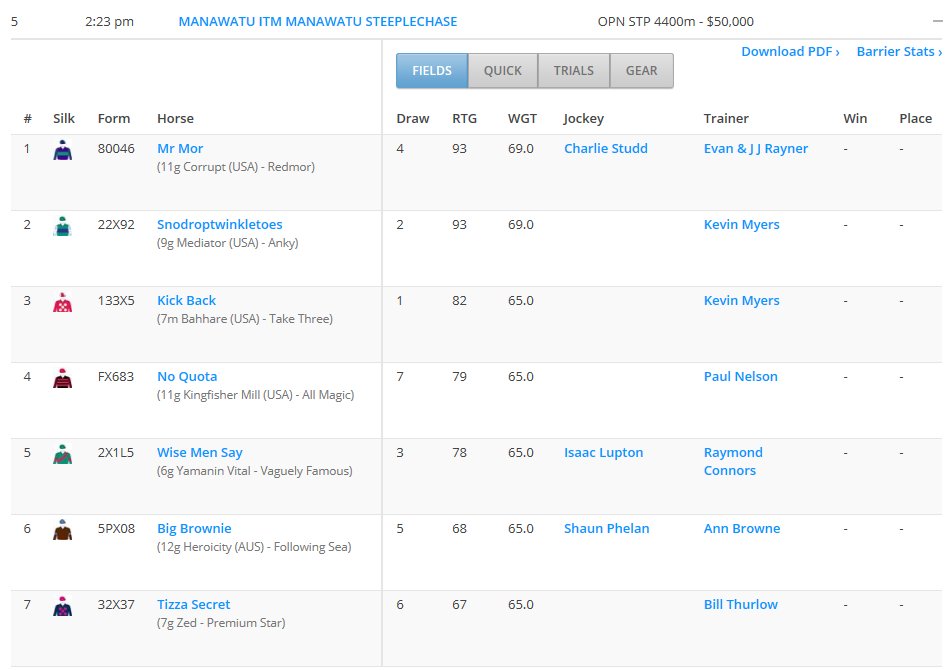
Task: Click the Wise Men Say silk icon
Action: click(63, 454)
